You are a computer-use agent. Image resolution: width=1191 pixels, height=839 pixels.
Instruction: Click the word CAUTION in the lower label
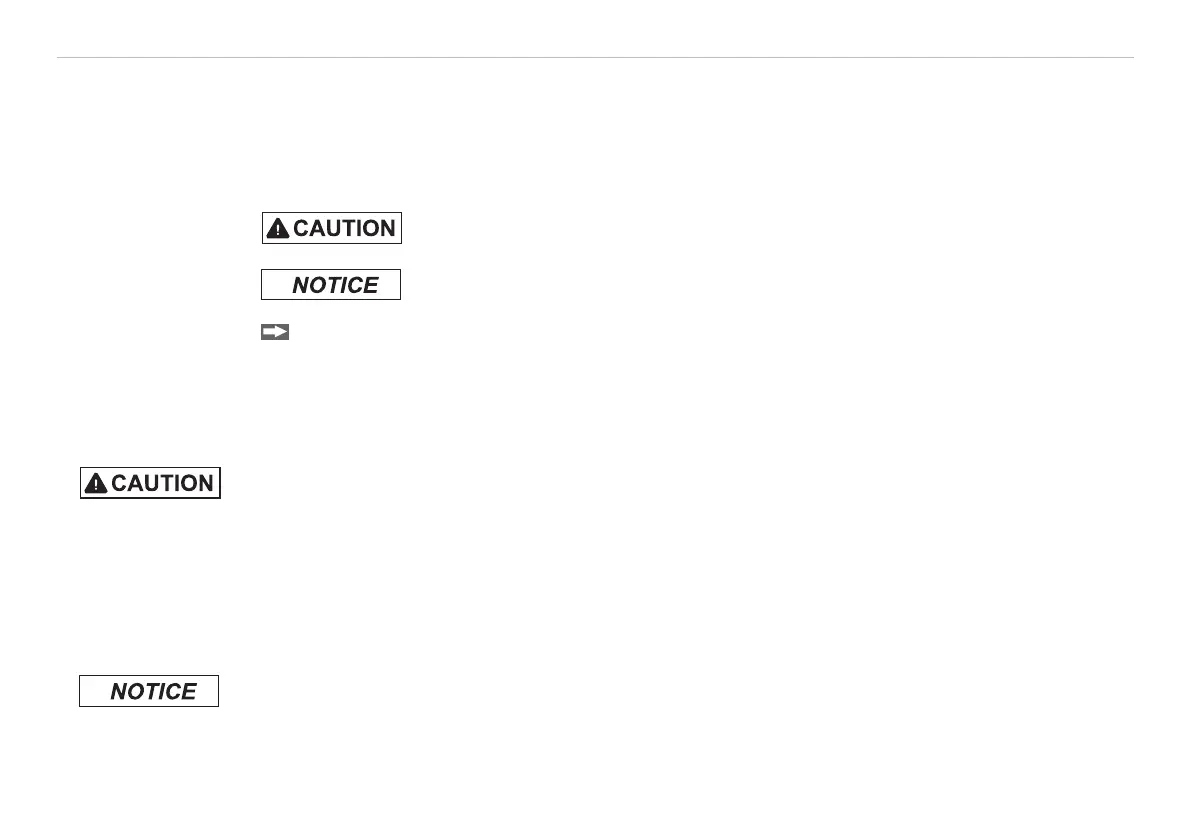(163, 484)
